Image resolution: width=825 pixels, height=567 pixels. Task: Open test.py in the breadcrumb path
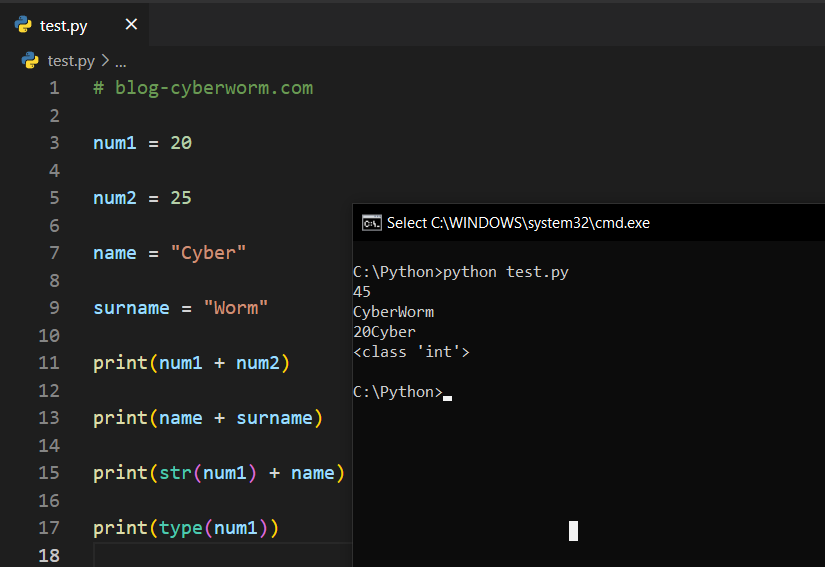pos(71,61)
